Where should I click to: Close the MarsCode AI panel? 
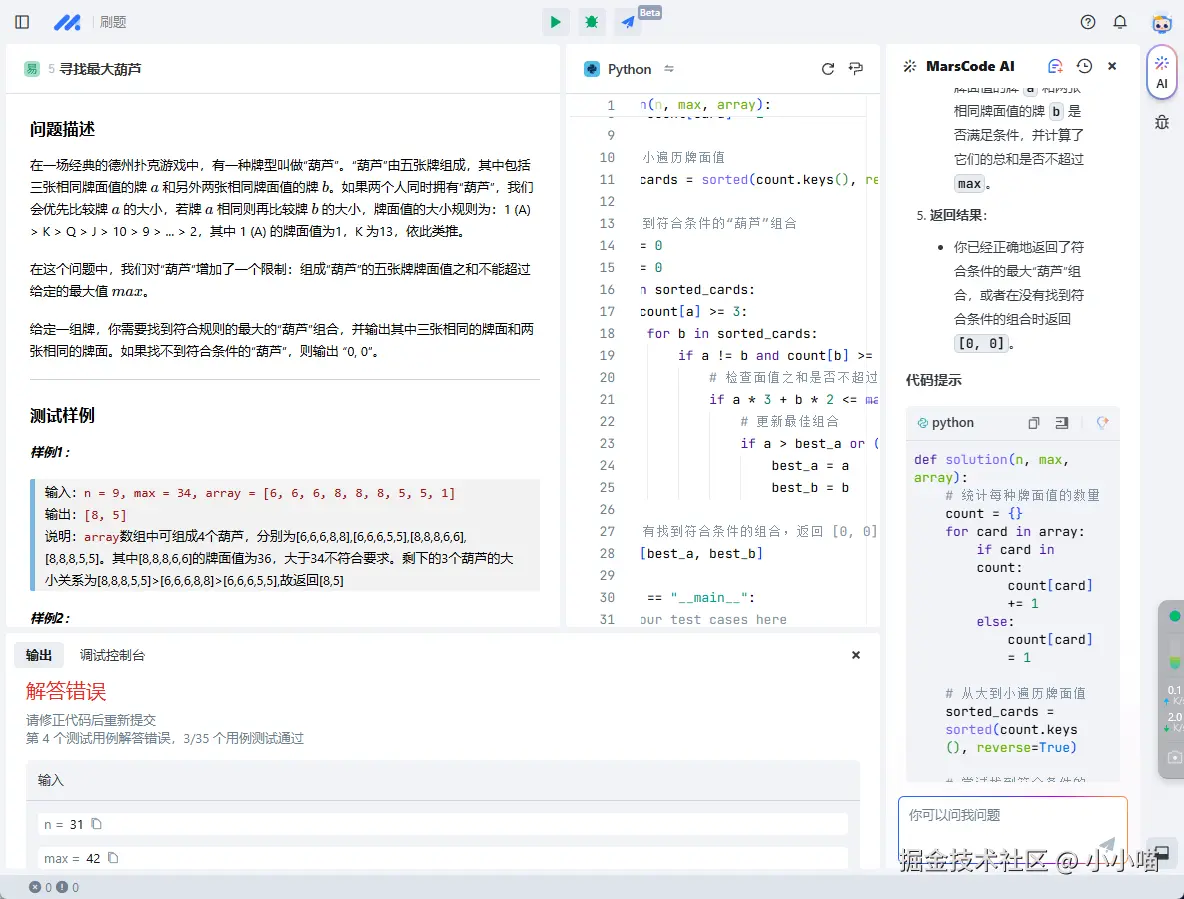tap(1112, 65)
